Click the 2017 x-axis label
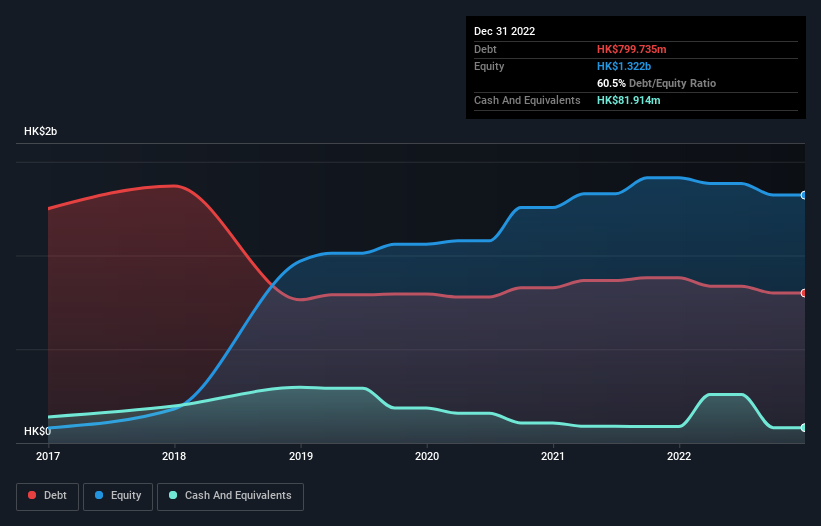 48,456
